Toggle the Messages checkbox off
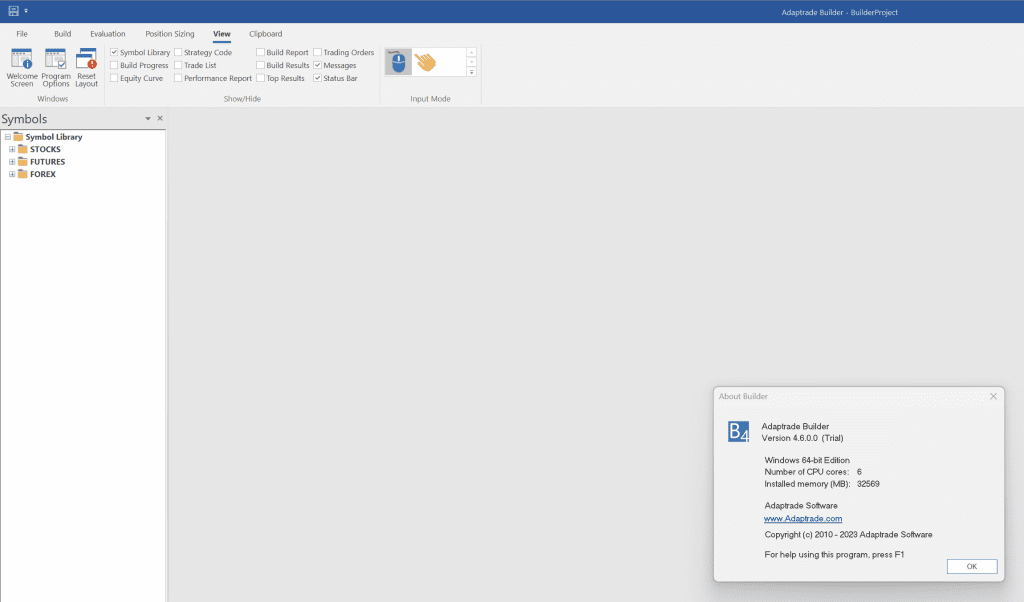Image resolution: width=1024 pixels, height=602 pixels. (x=318, y=65)
